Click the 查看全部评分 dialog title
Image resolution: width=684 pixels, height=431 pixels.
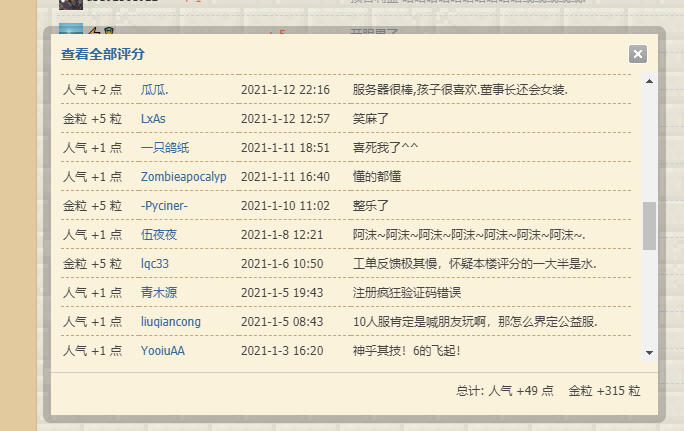tap(103, 54)
